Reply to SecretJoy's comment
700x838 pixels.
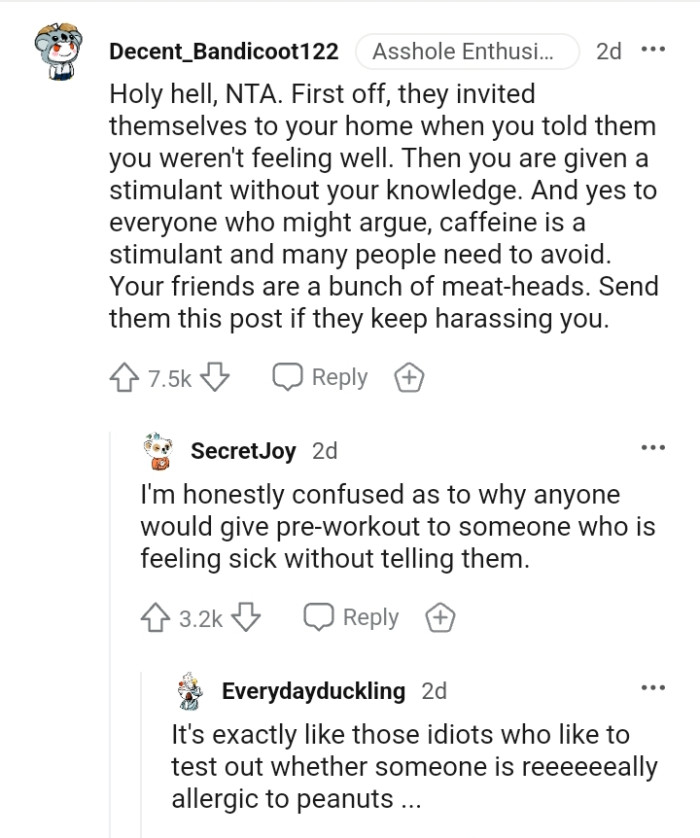point(352,618)
